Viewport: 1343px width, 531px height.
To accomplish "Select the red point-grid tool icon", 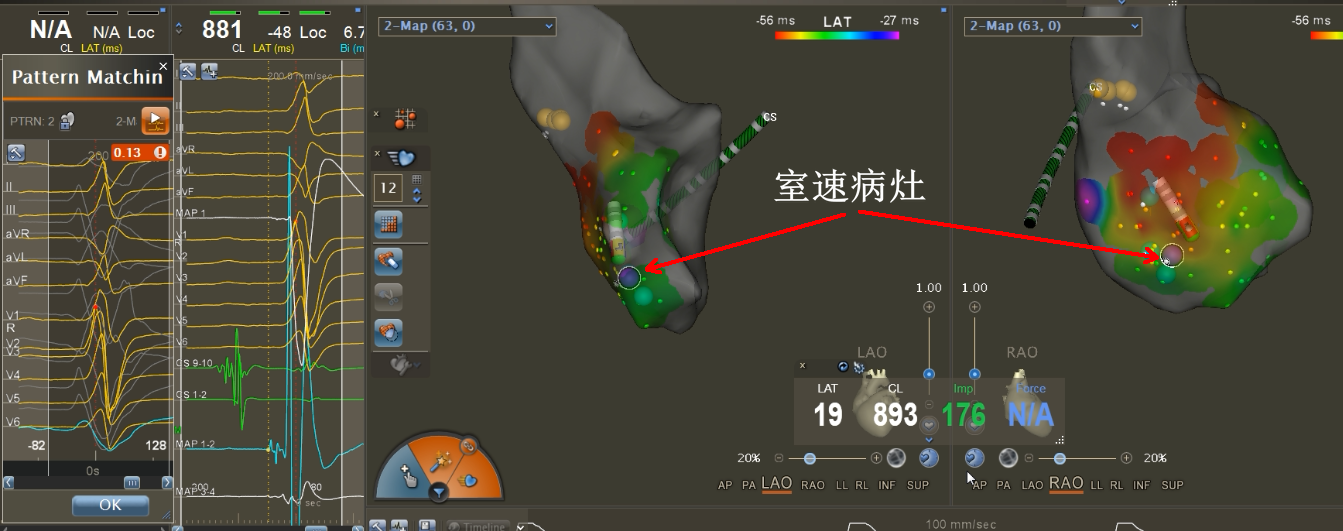I will [404, 120].
